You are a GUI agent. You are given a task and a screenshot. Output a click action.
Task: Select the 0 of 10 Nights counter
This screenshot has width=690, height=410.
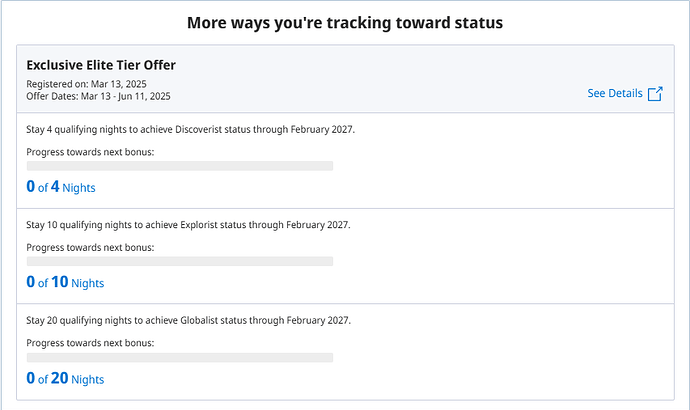[65, 283]
